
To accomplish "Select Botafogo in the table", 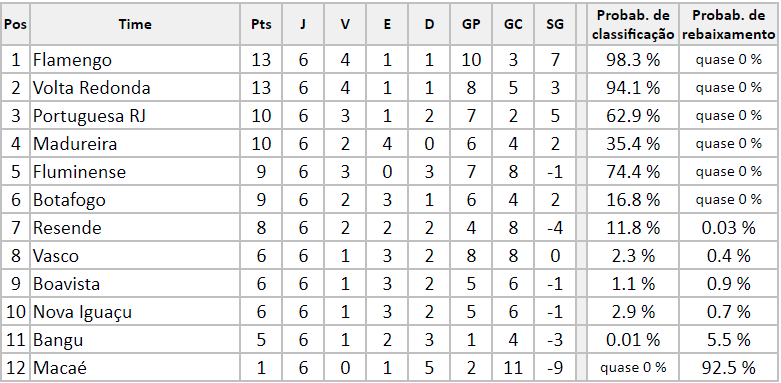I will pyautogui.click(x=69, y=200).
